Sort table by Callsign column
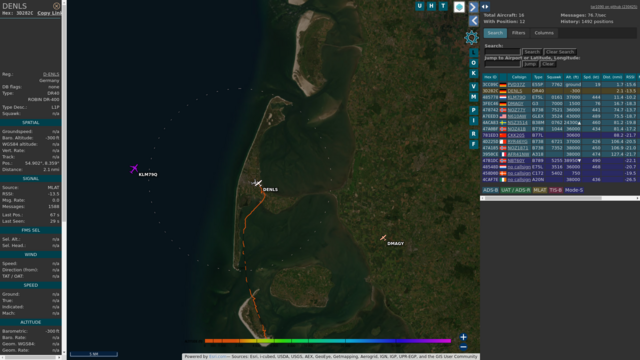 click(519, 77)
